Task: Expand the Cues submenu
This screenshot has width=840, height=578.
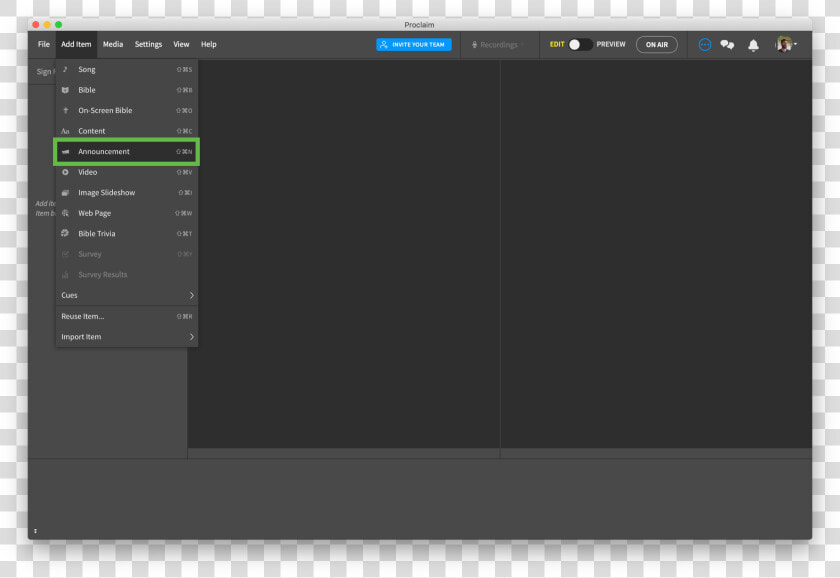Action: point(126,295)
